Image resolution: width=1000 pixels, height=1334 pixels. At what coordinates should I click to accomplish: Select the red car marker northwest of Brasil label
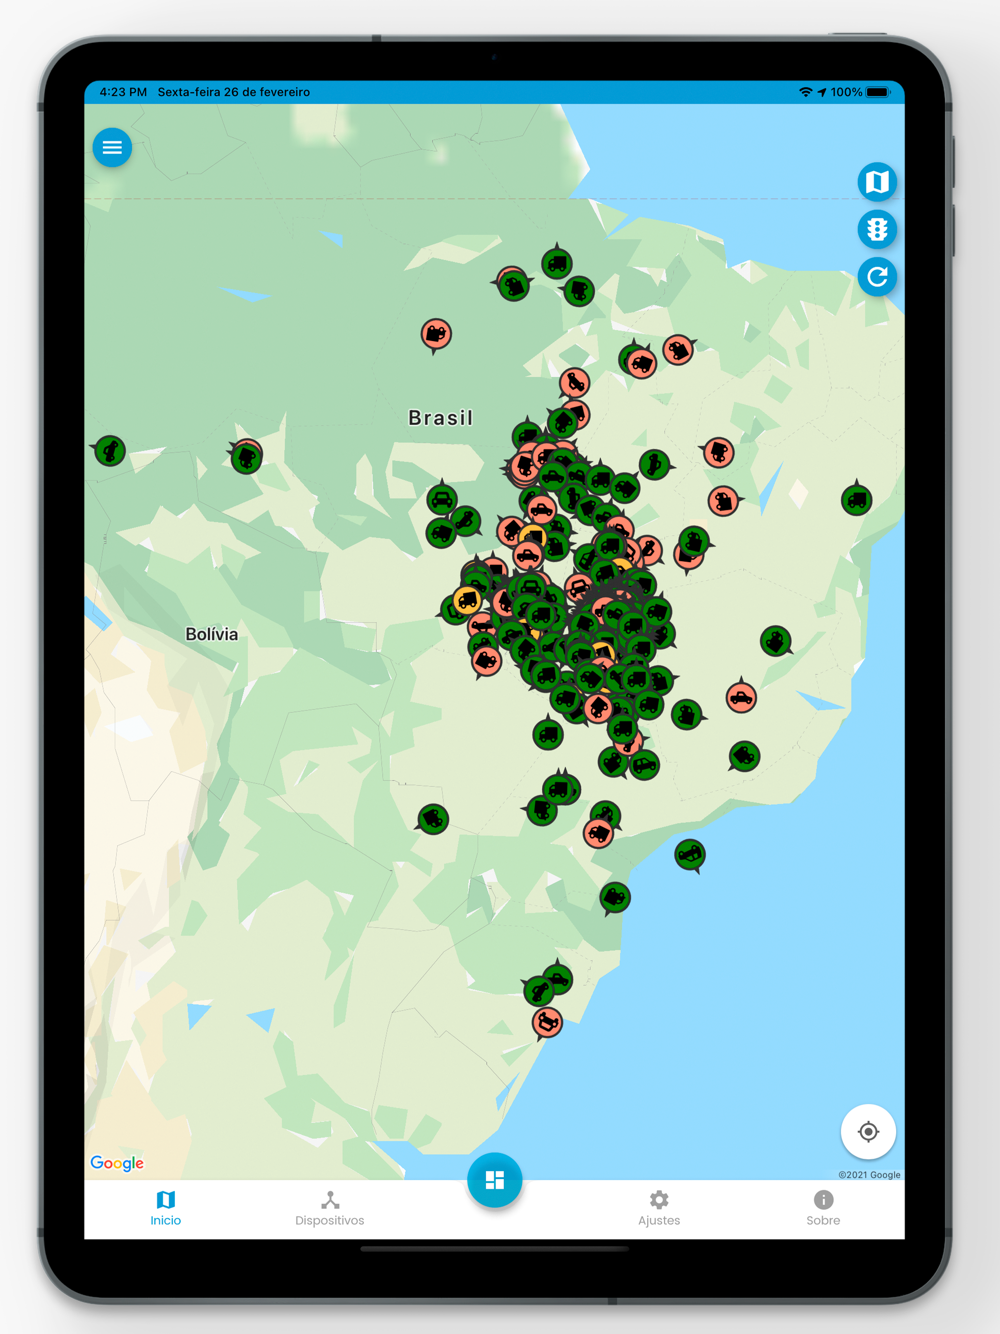(436, 334)
